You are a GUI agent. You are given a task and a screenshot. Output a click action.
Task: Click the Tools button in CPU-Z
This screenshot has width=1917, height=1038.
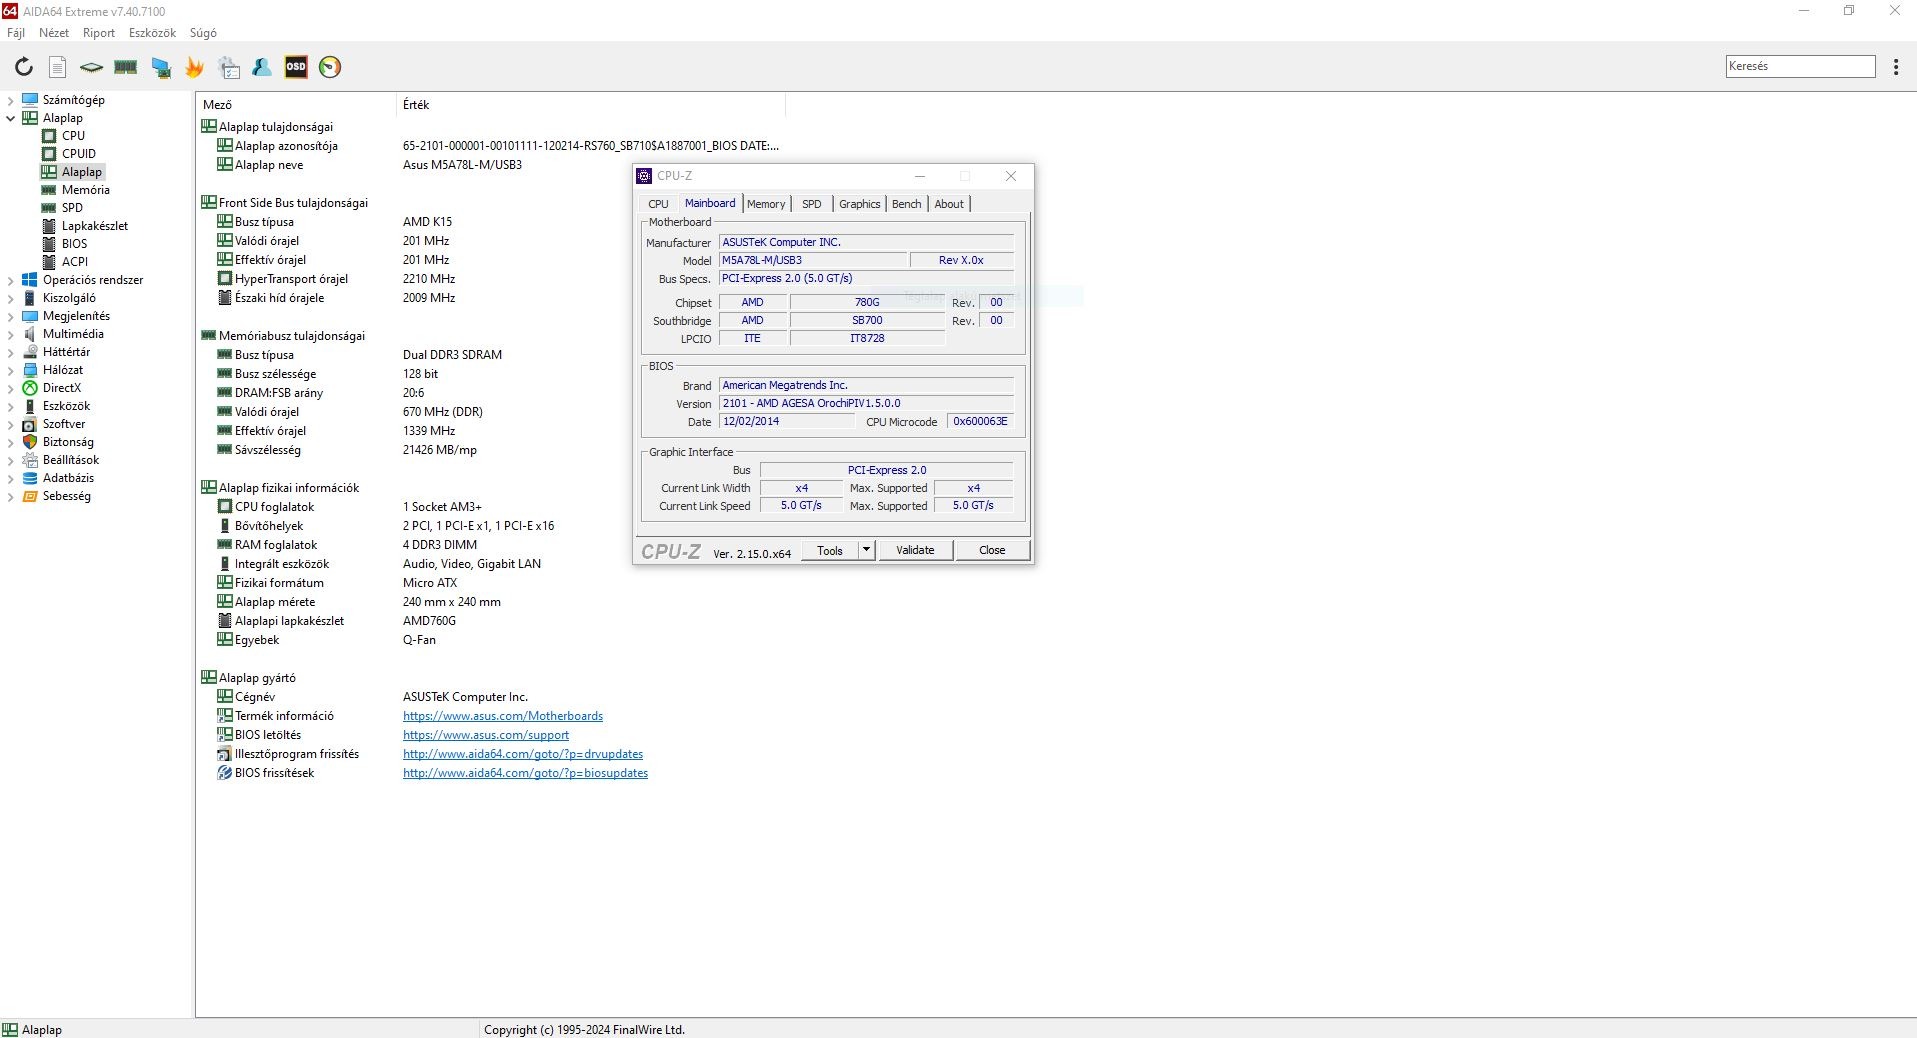[830, 550]
